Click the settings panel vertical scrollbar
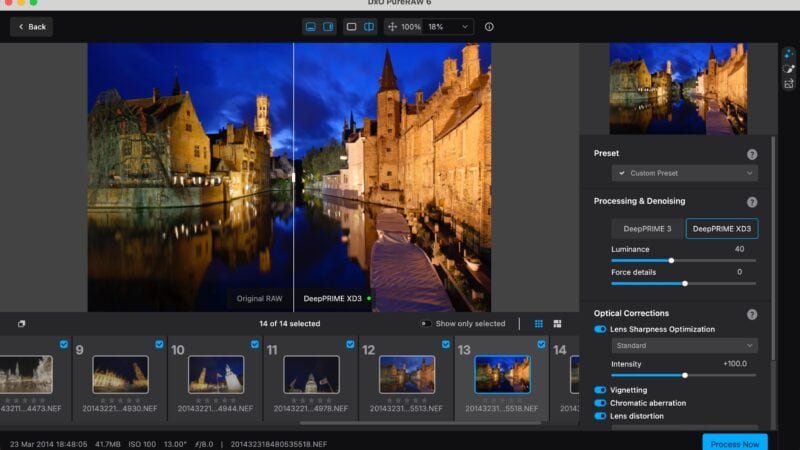The height and width of the screenshot is (450, 800). click(773, 247)
